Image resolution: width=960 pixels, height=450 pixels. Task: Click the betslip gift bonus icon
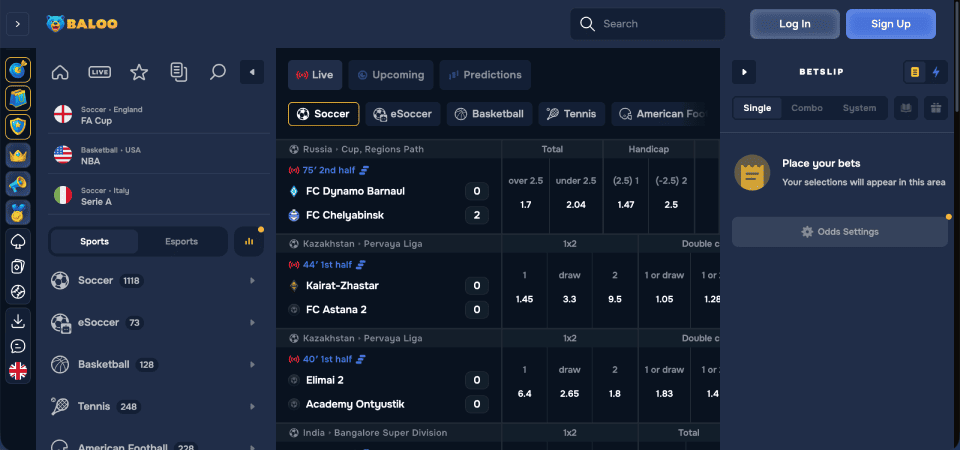pos(936,108)
